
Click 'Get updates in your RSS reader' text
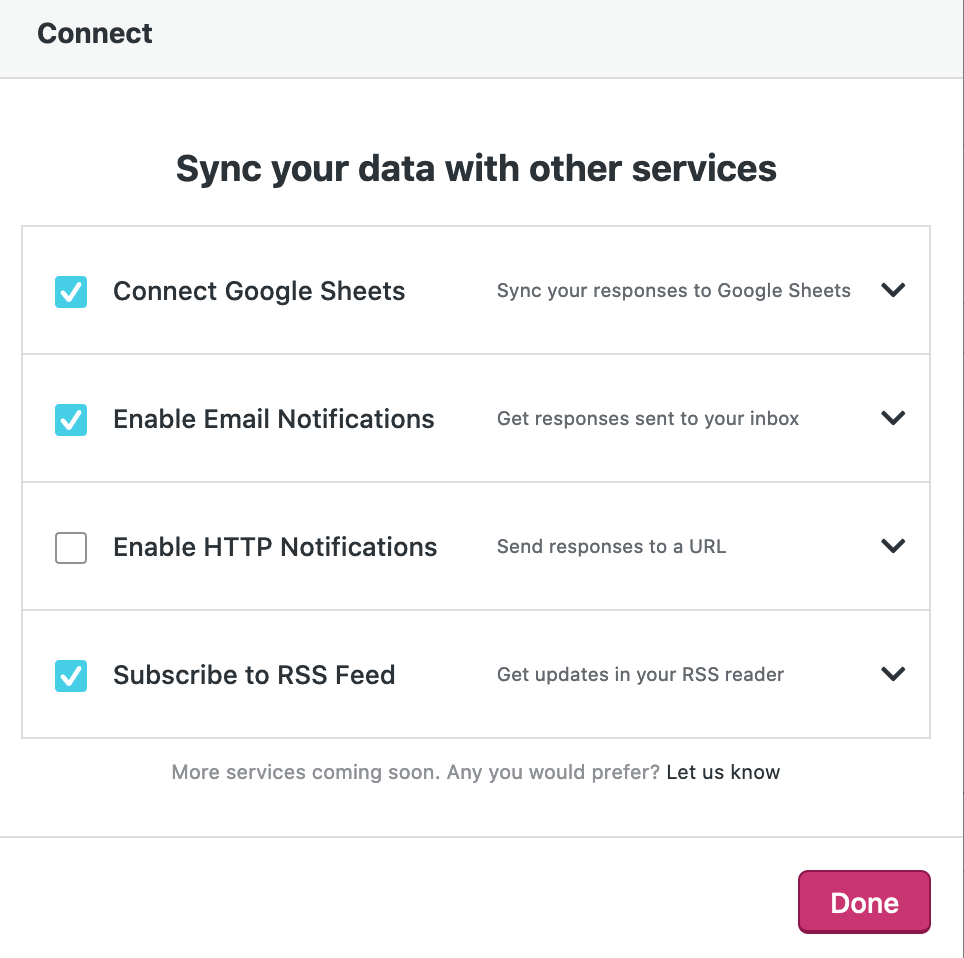click(640, 675)
